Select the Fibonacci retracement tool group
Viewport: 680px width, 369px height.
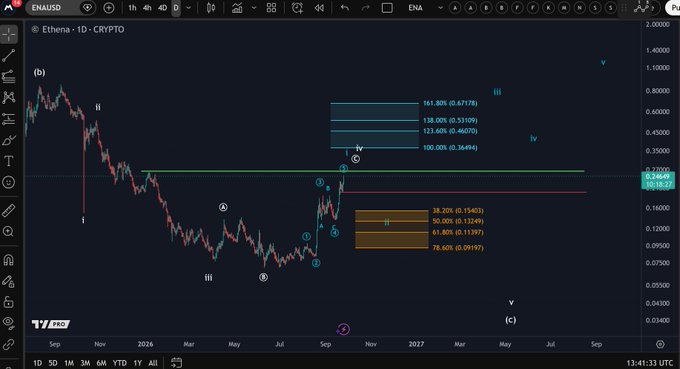pos(9,76)
